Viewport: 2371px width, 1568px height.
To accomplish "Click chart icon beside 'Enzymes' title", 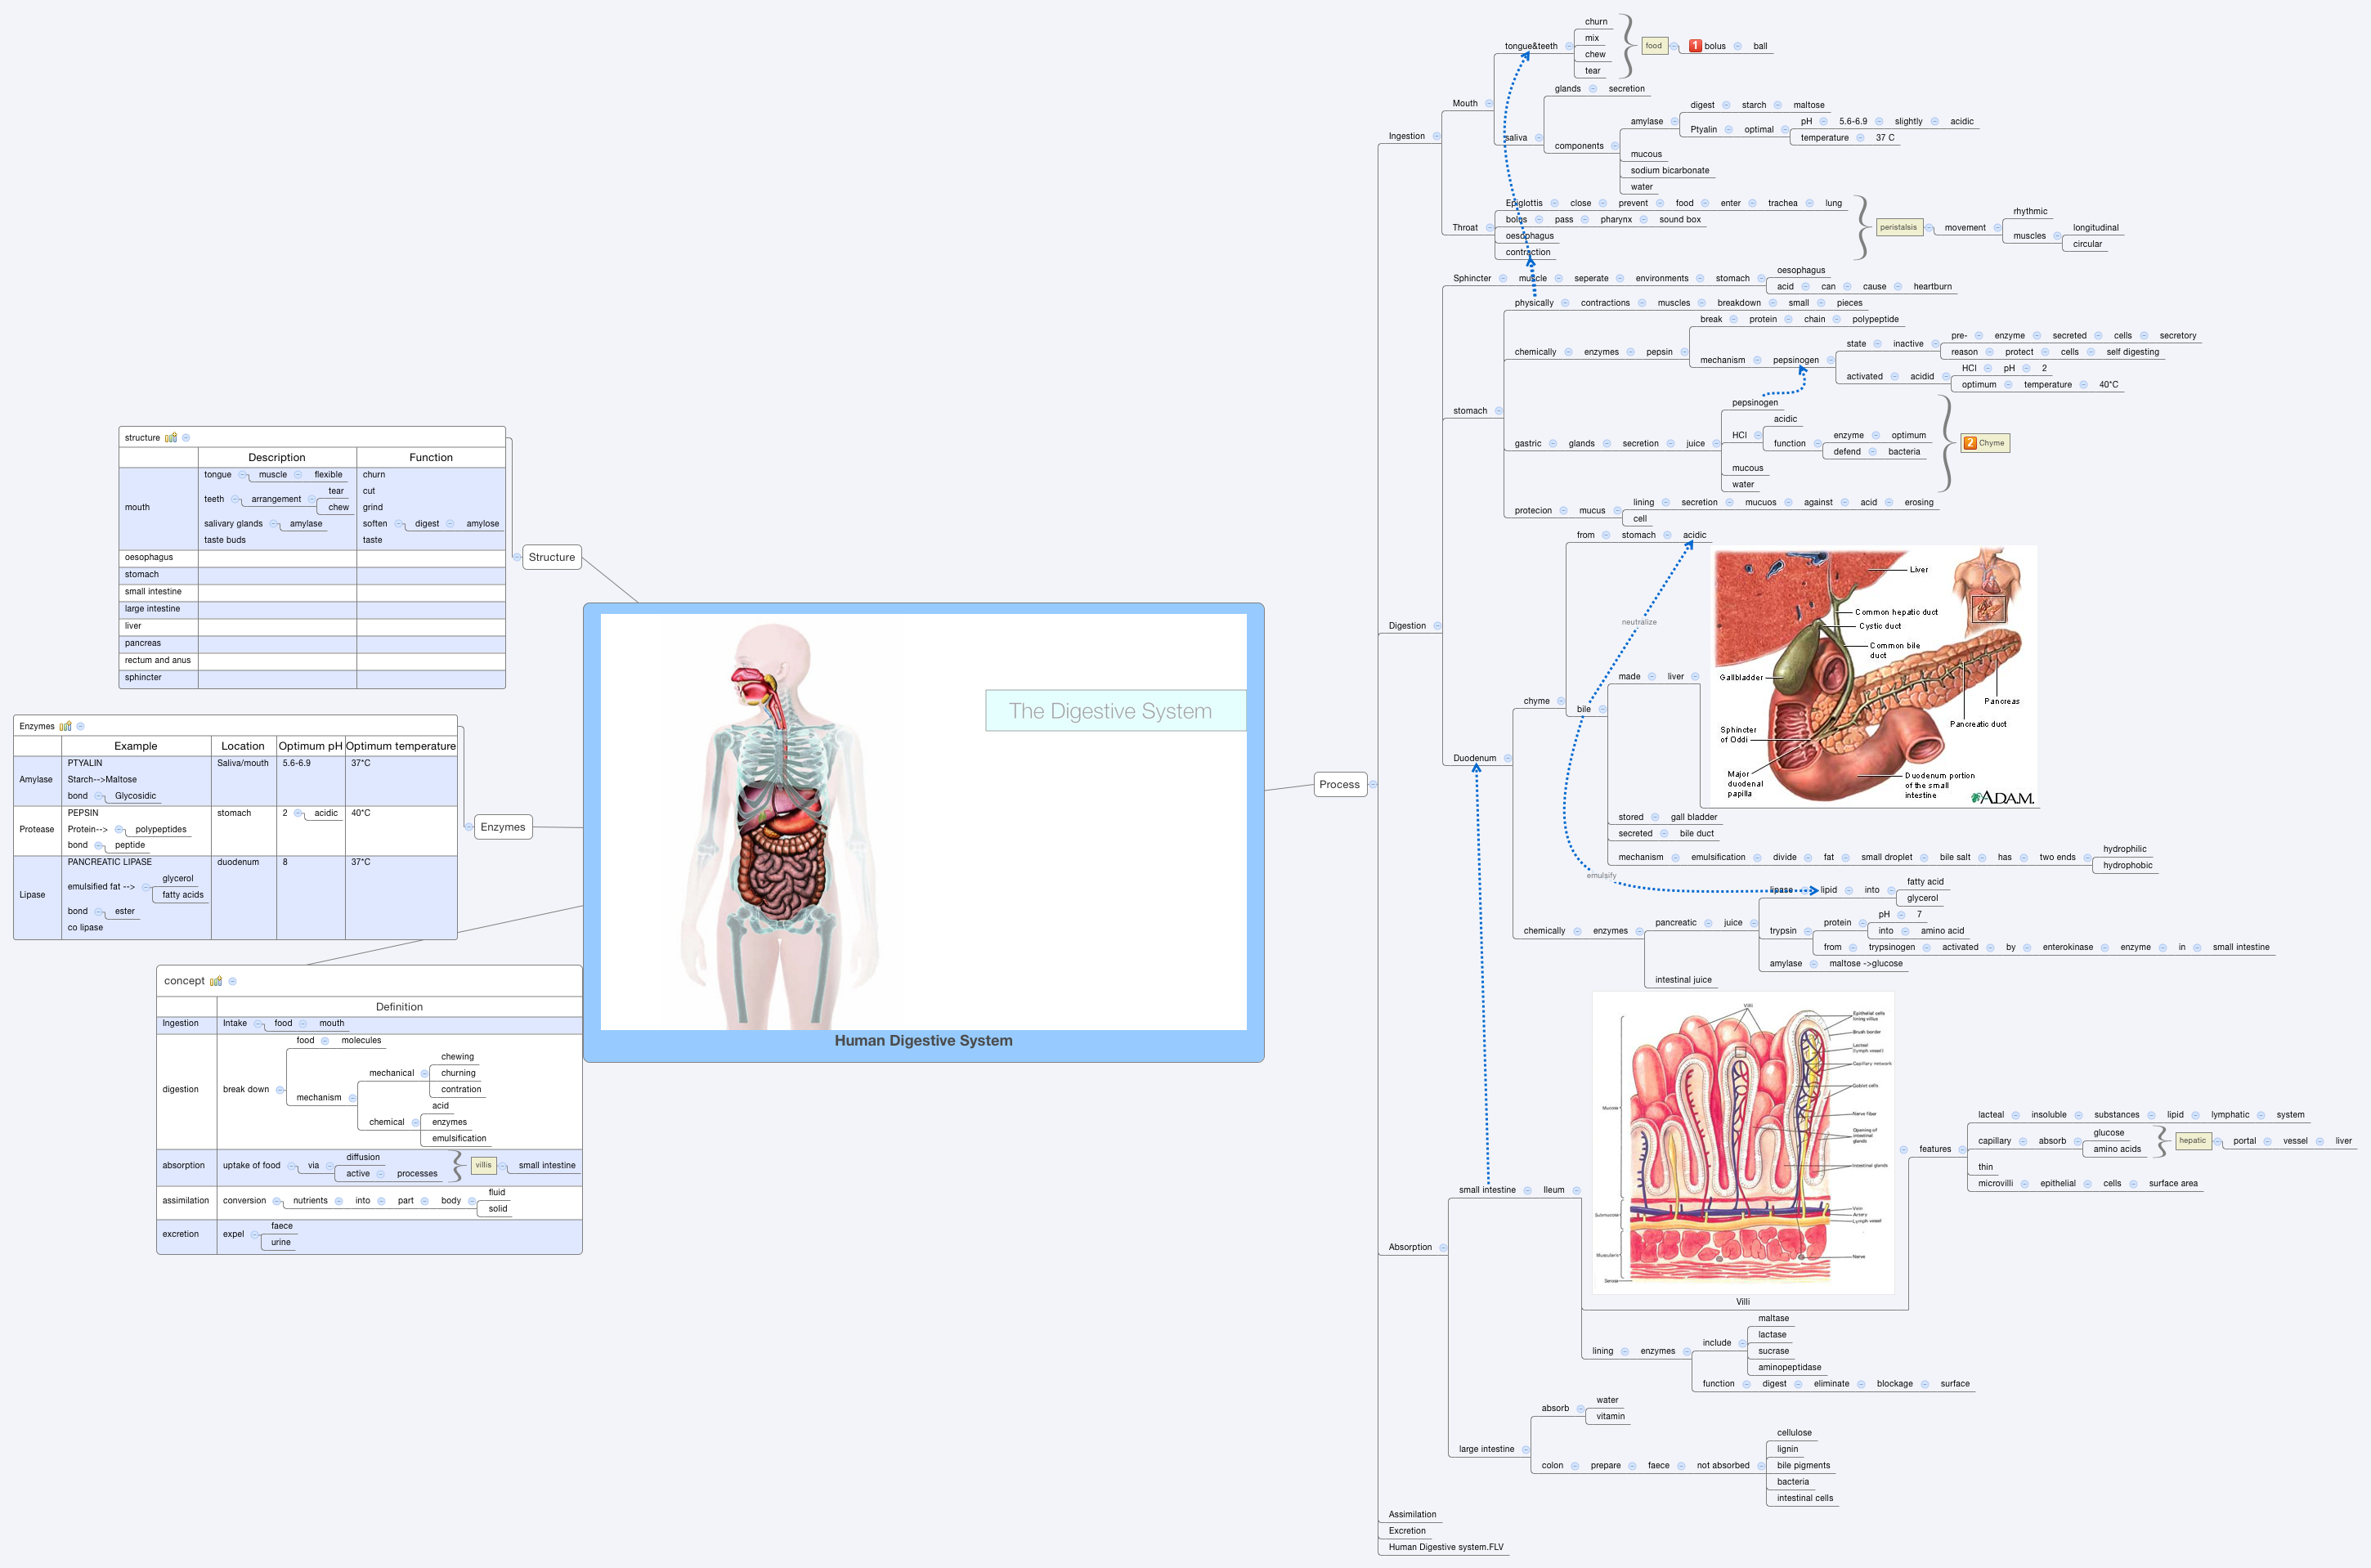I will 65,727.
